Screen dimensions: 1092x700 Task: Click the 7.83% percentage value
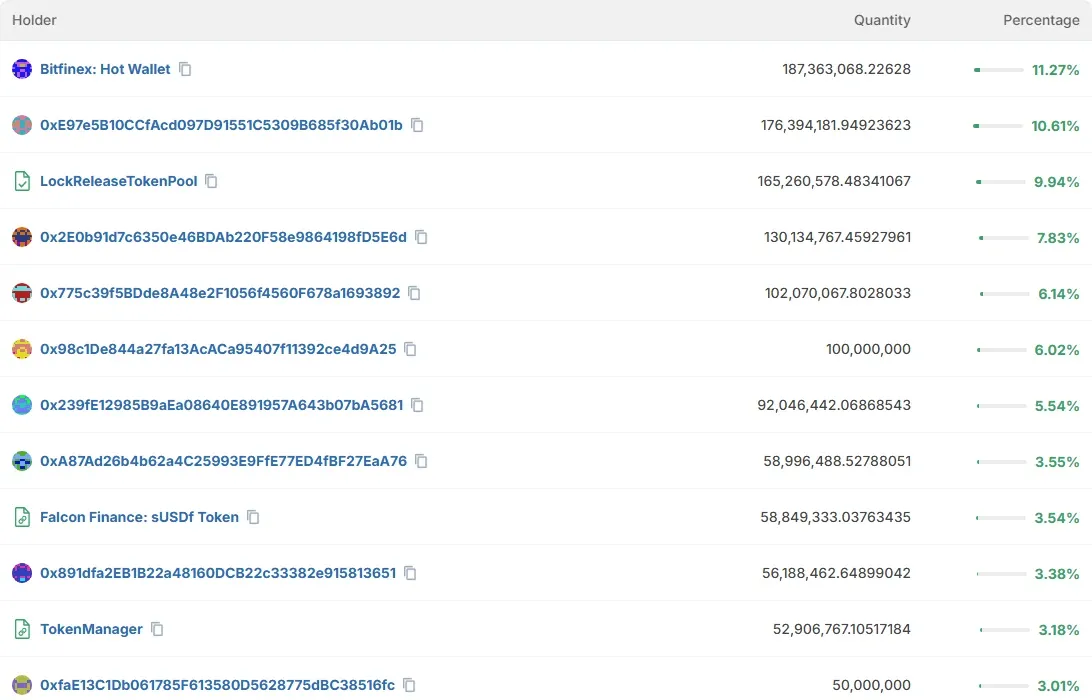pos(1058,238)
